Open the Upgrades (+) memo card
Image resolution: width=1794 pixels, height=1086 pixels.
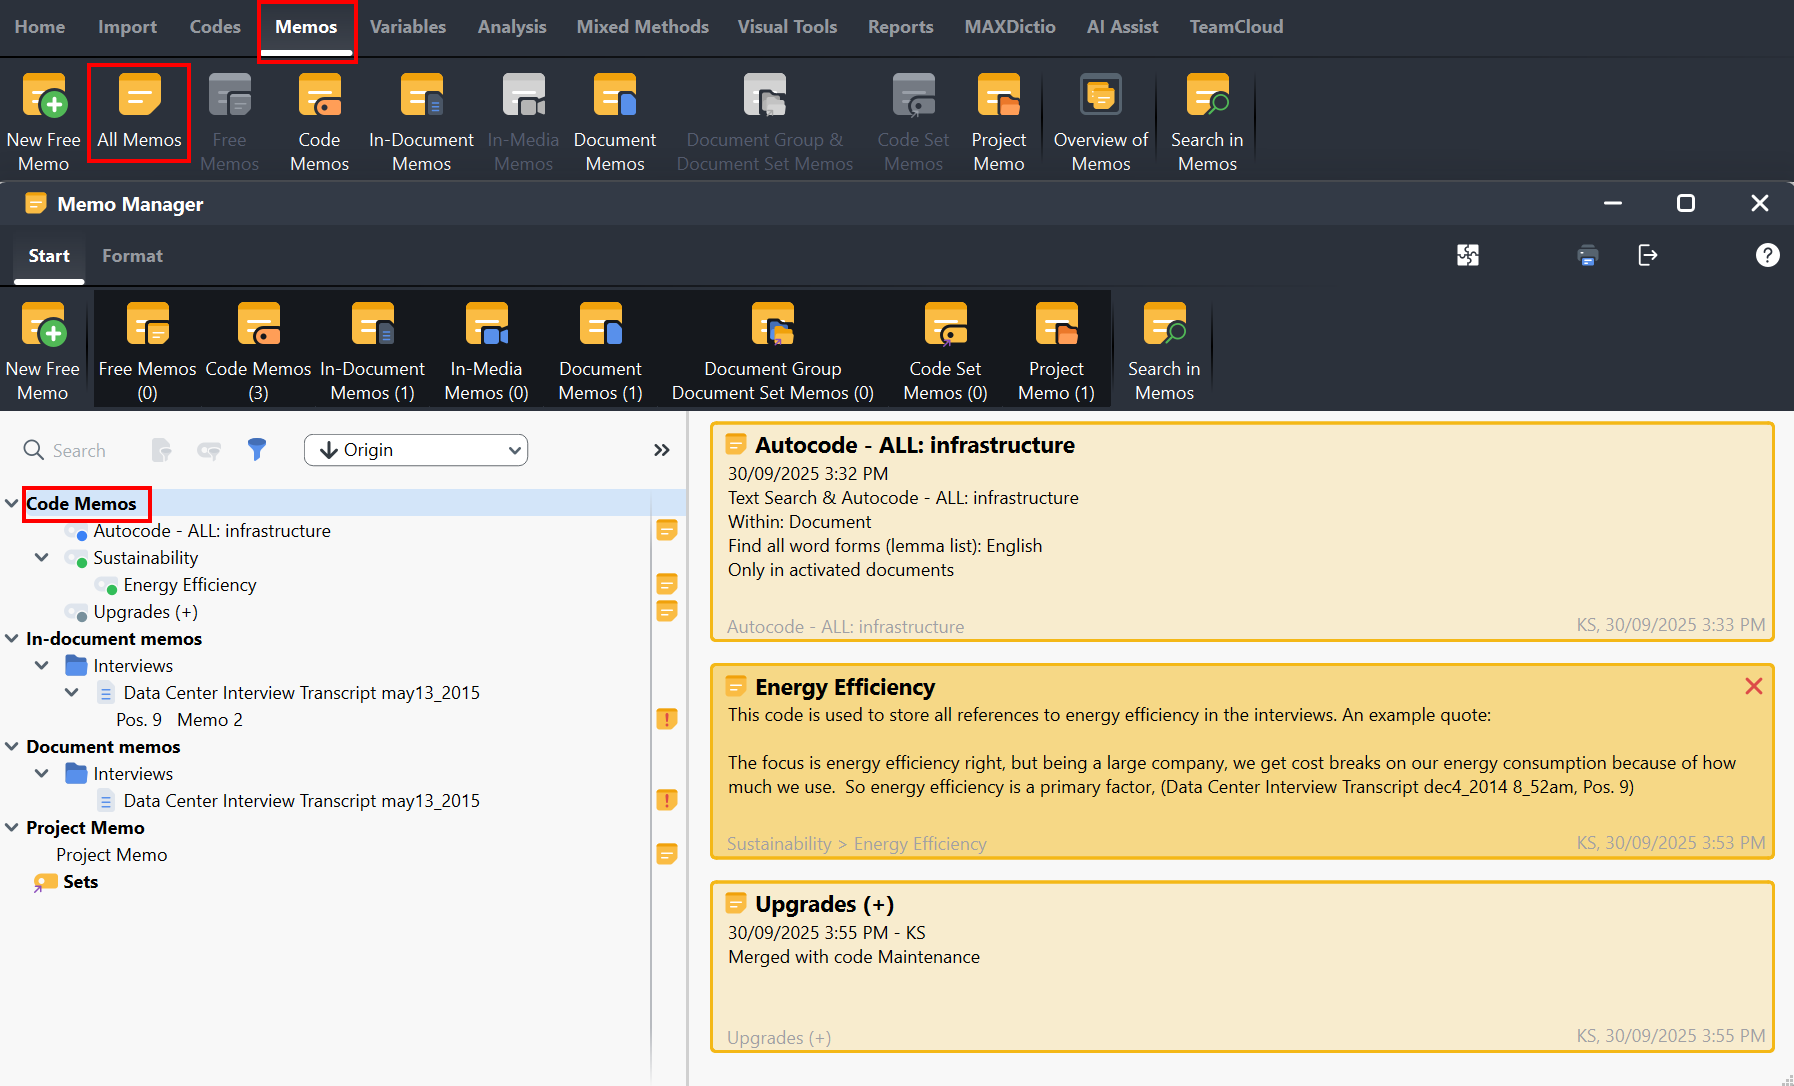(1242, 967)
